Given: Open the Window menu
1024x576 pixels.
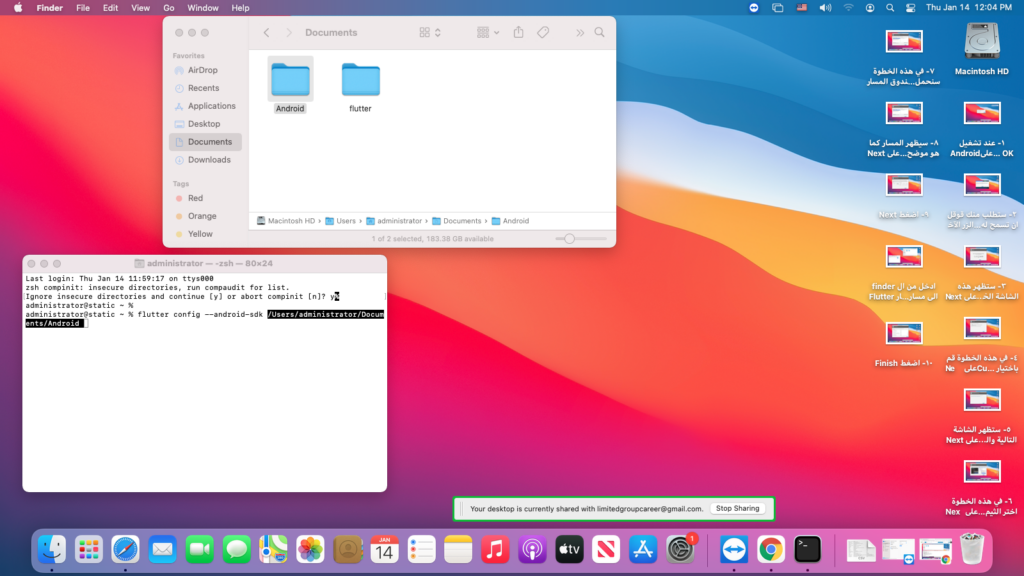Looking at the screenshot, I should [202, 8].
